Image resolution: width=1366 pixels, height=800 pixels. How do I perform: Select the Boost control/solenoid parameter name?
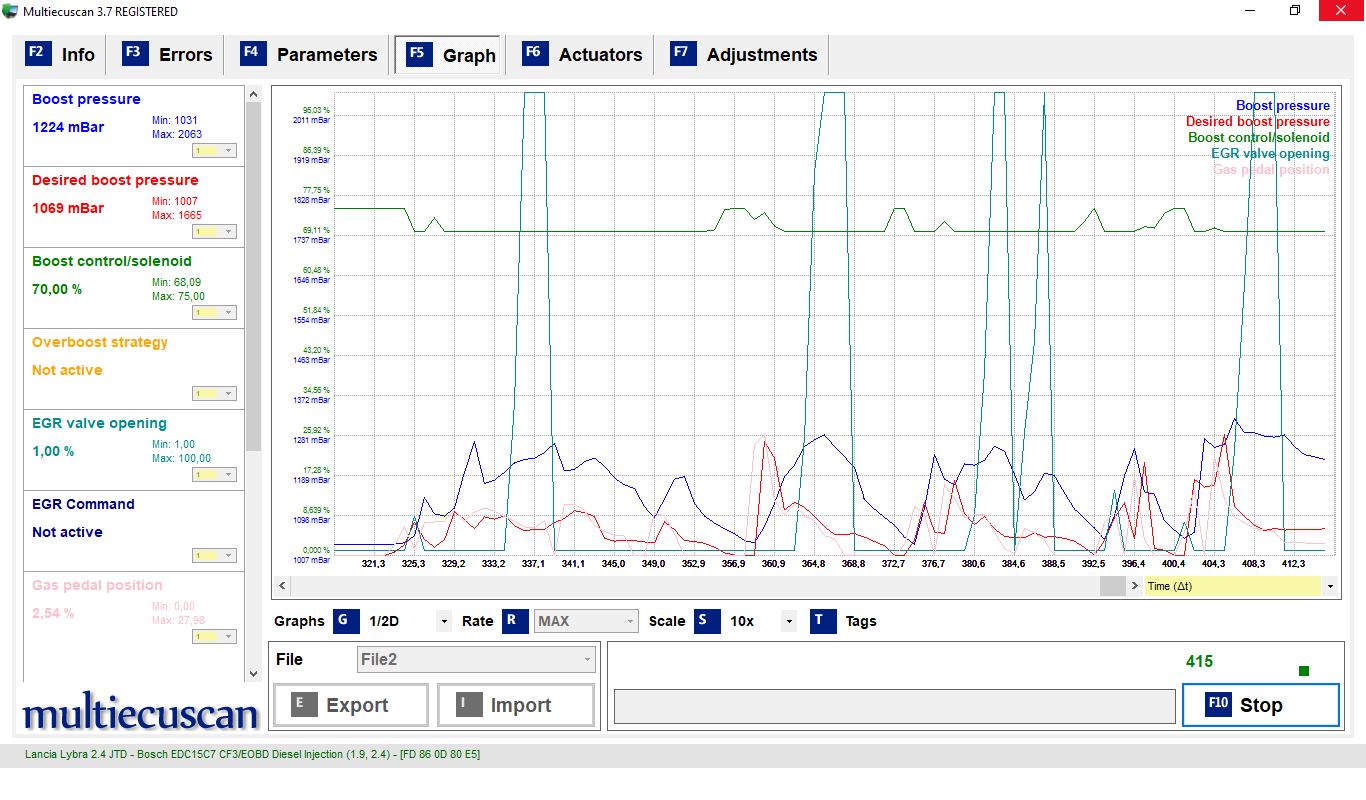point(112,261)
